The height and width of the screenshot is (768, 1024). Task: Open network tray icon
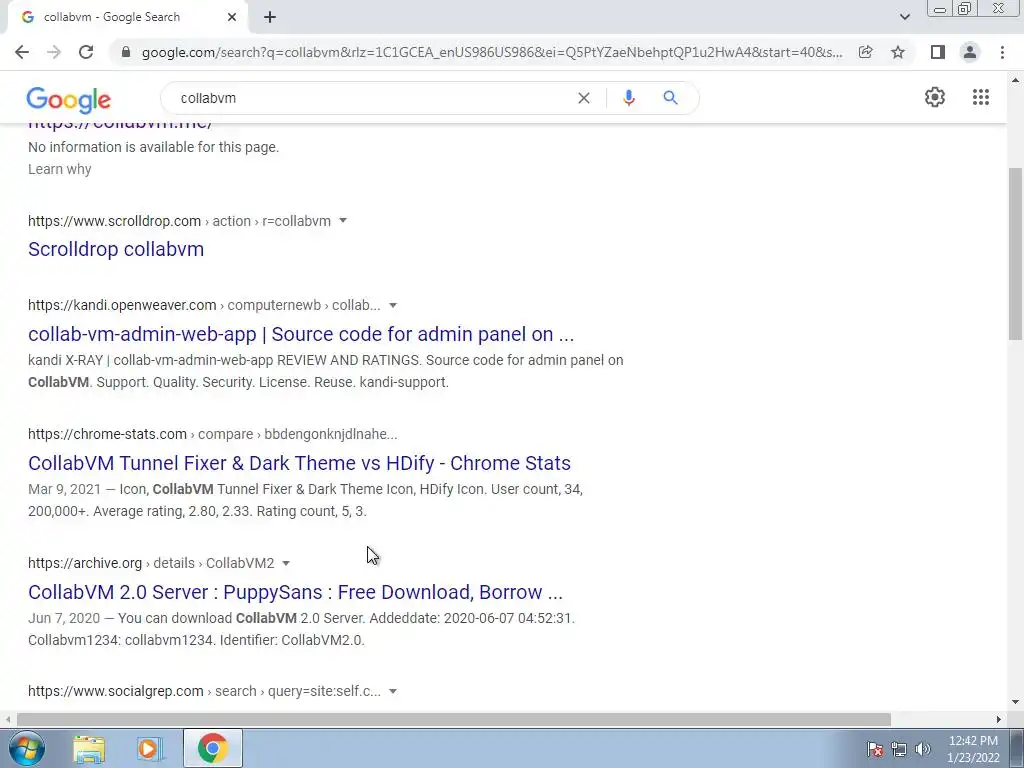899,749
